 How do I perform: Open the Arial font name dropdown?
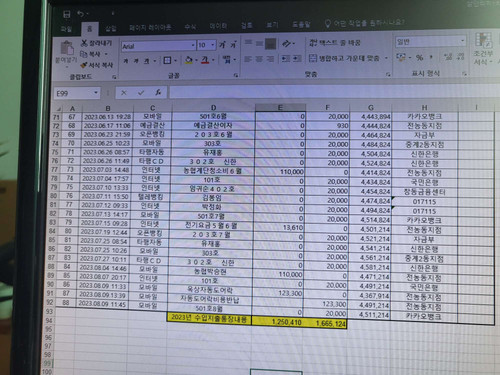[x=193, y=45]
